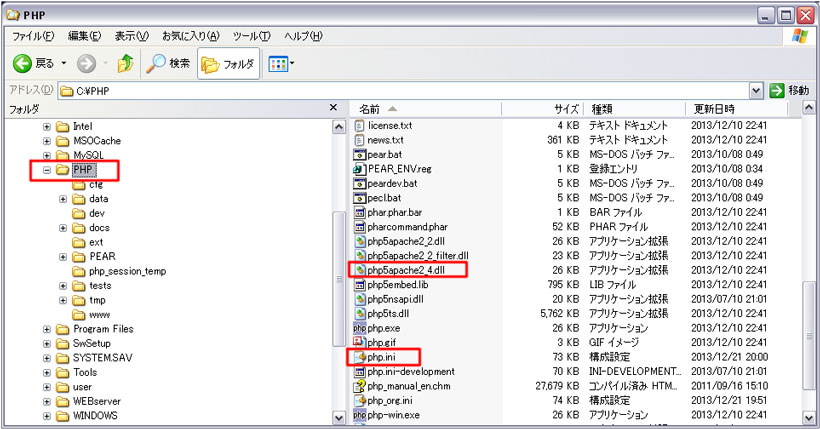Image resolution: width=820 pixels, height=429 pixels.
Task: Expand the Intel folder node
Action: 47,127
